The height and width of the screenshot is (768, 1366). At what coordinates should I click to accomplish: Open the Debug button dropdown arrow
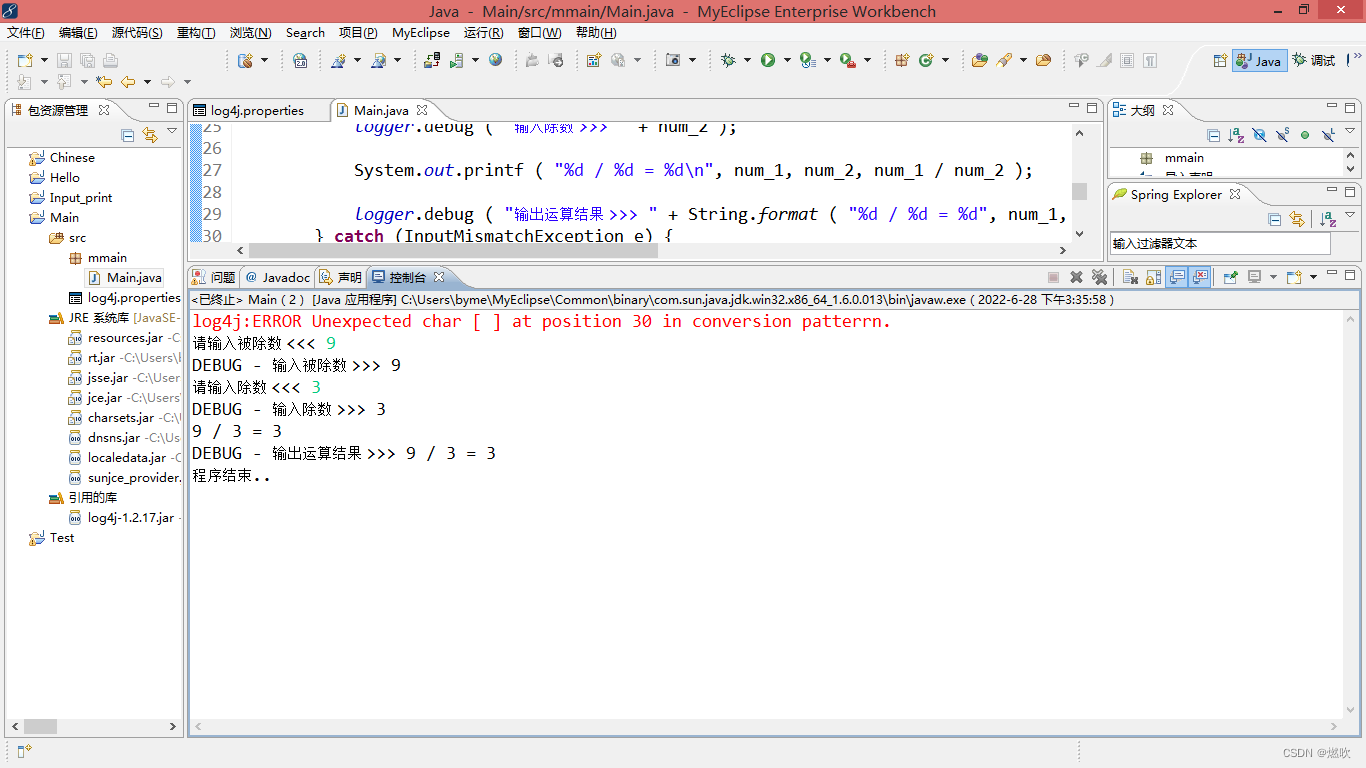(x=747, y=60)
